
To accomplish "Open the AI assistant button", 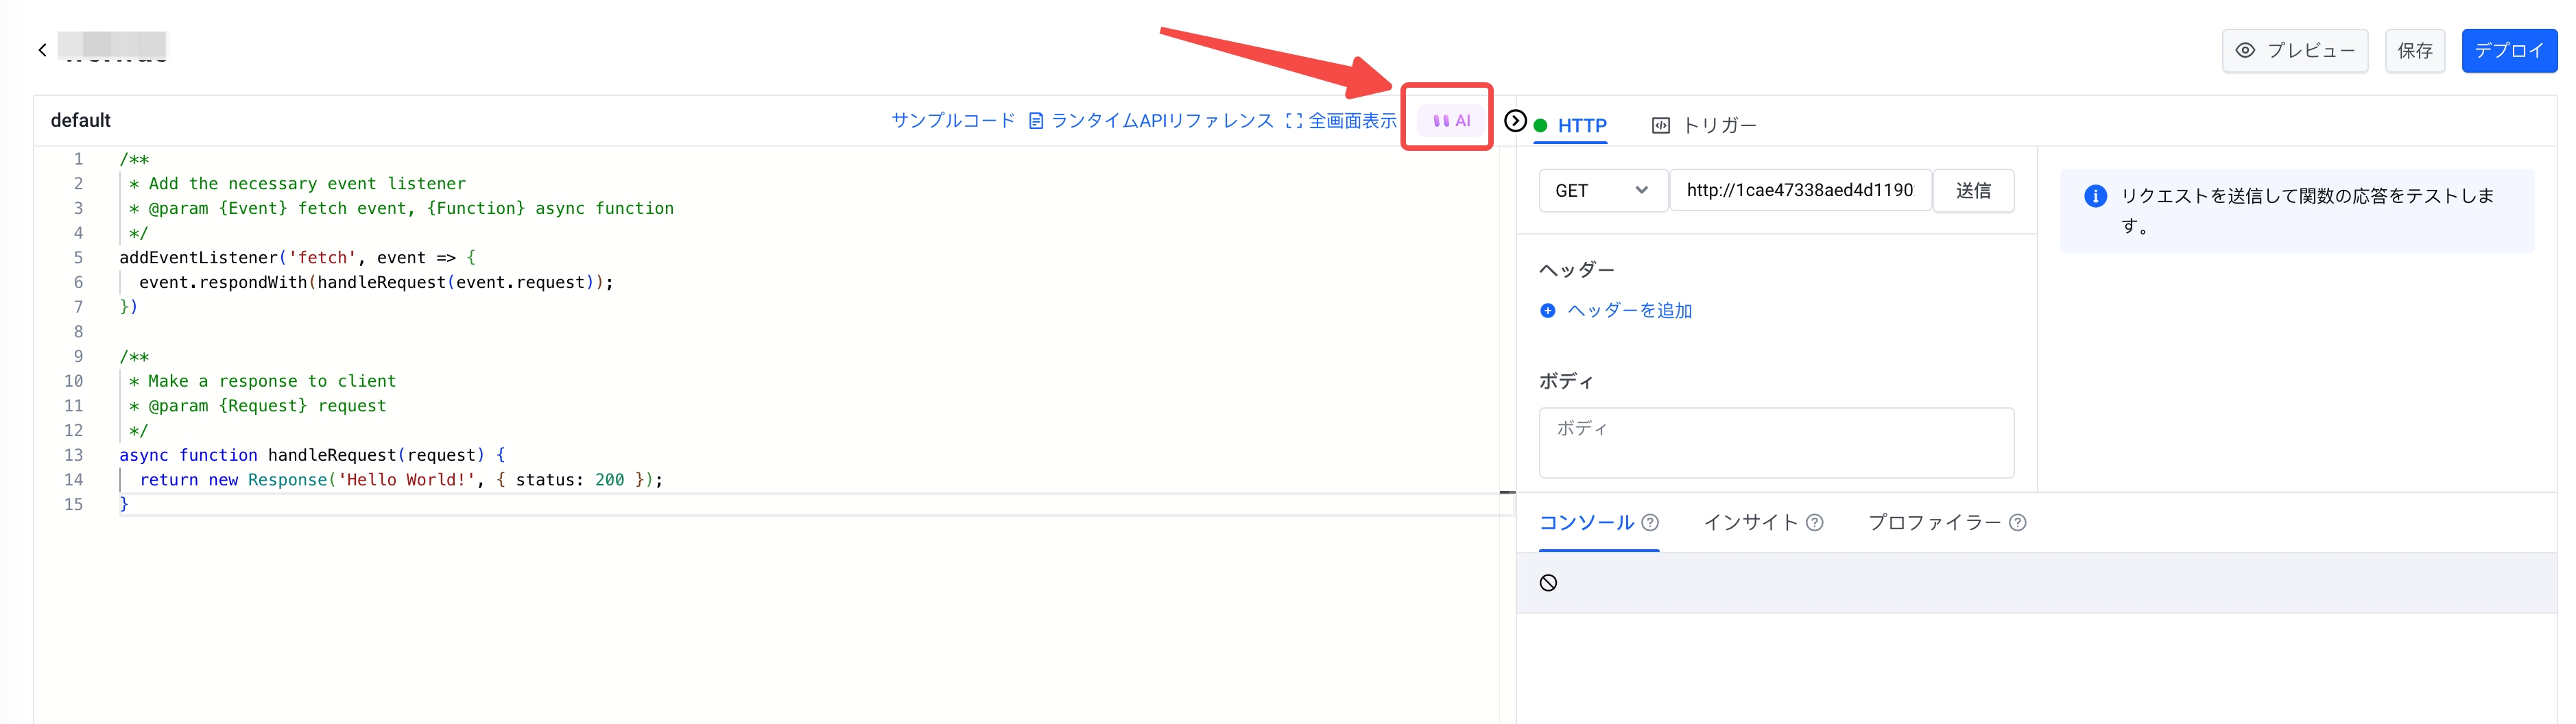I will click(1451, 121).
